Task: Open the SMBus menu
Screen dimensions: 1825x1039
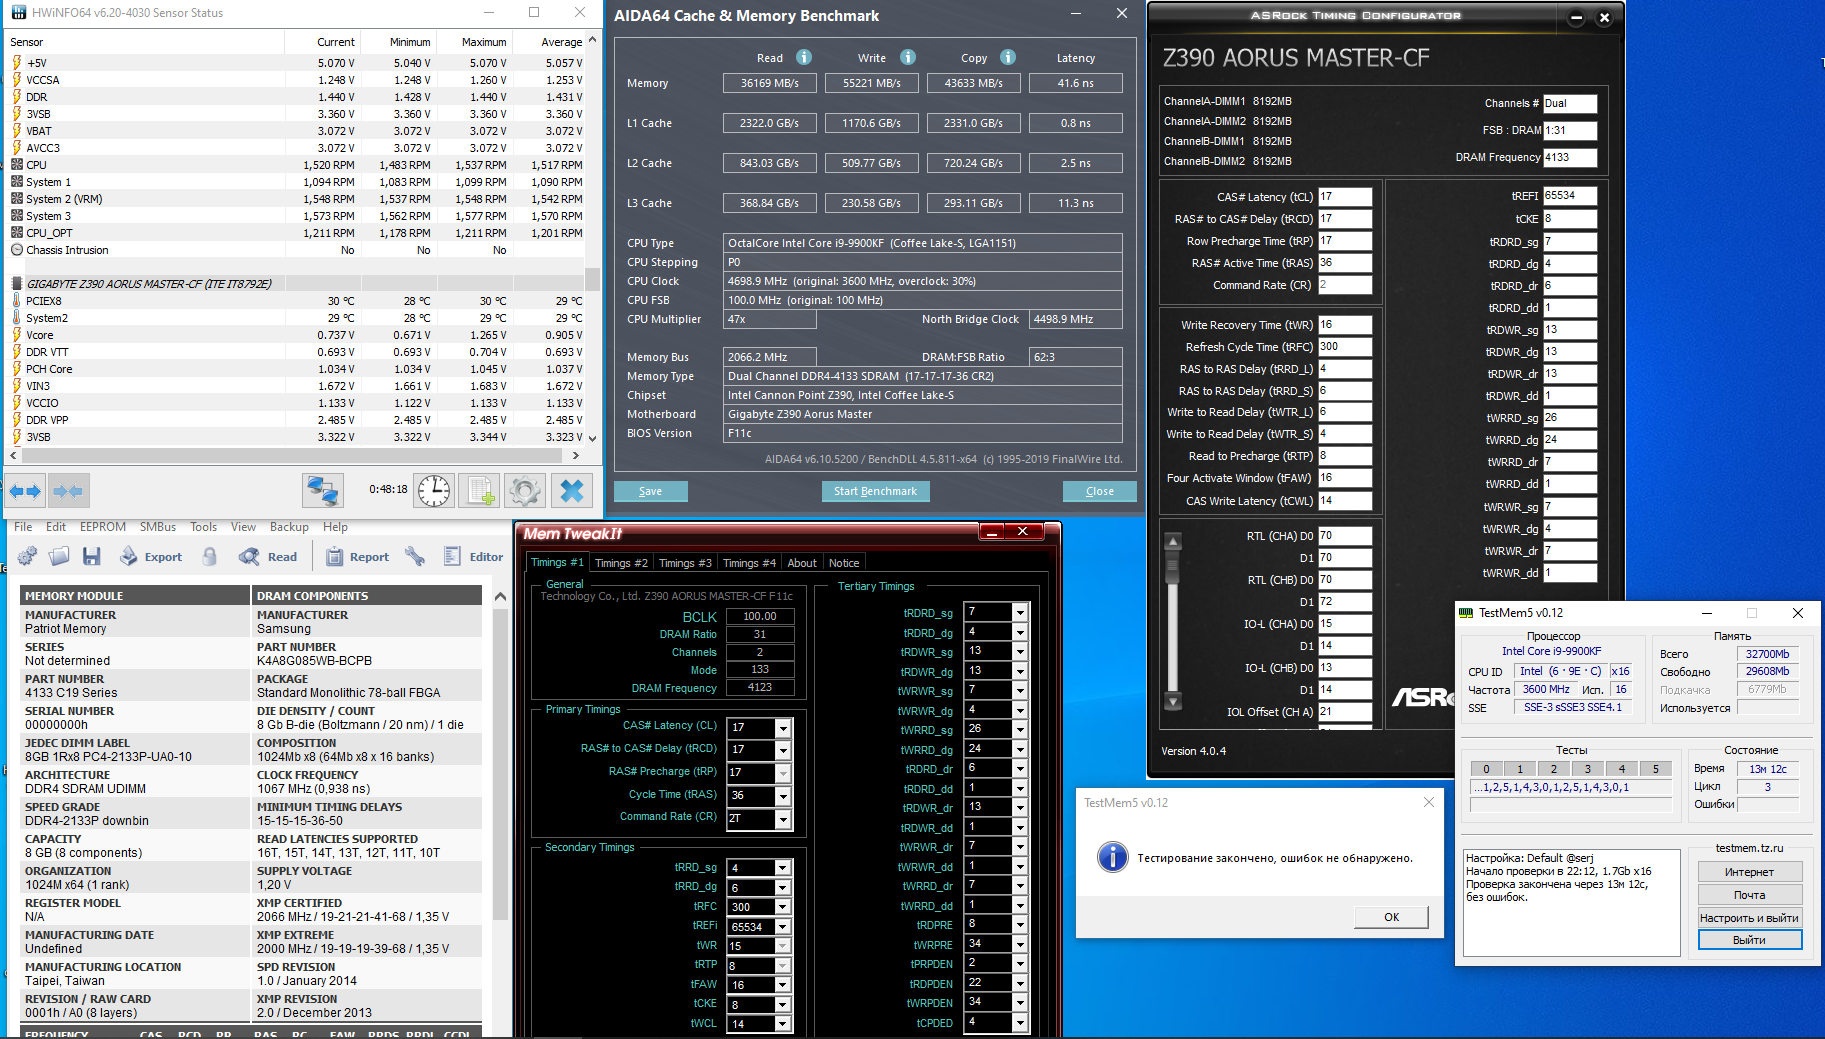Action: pos(158,527)
